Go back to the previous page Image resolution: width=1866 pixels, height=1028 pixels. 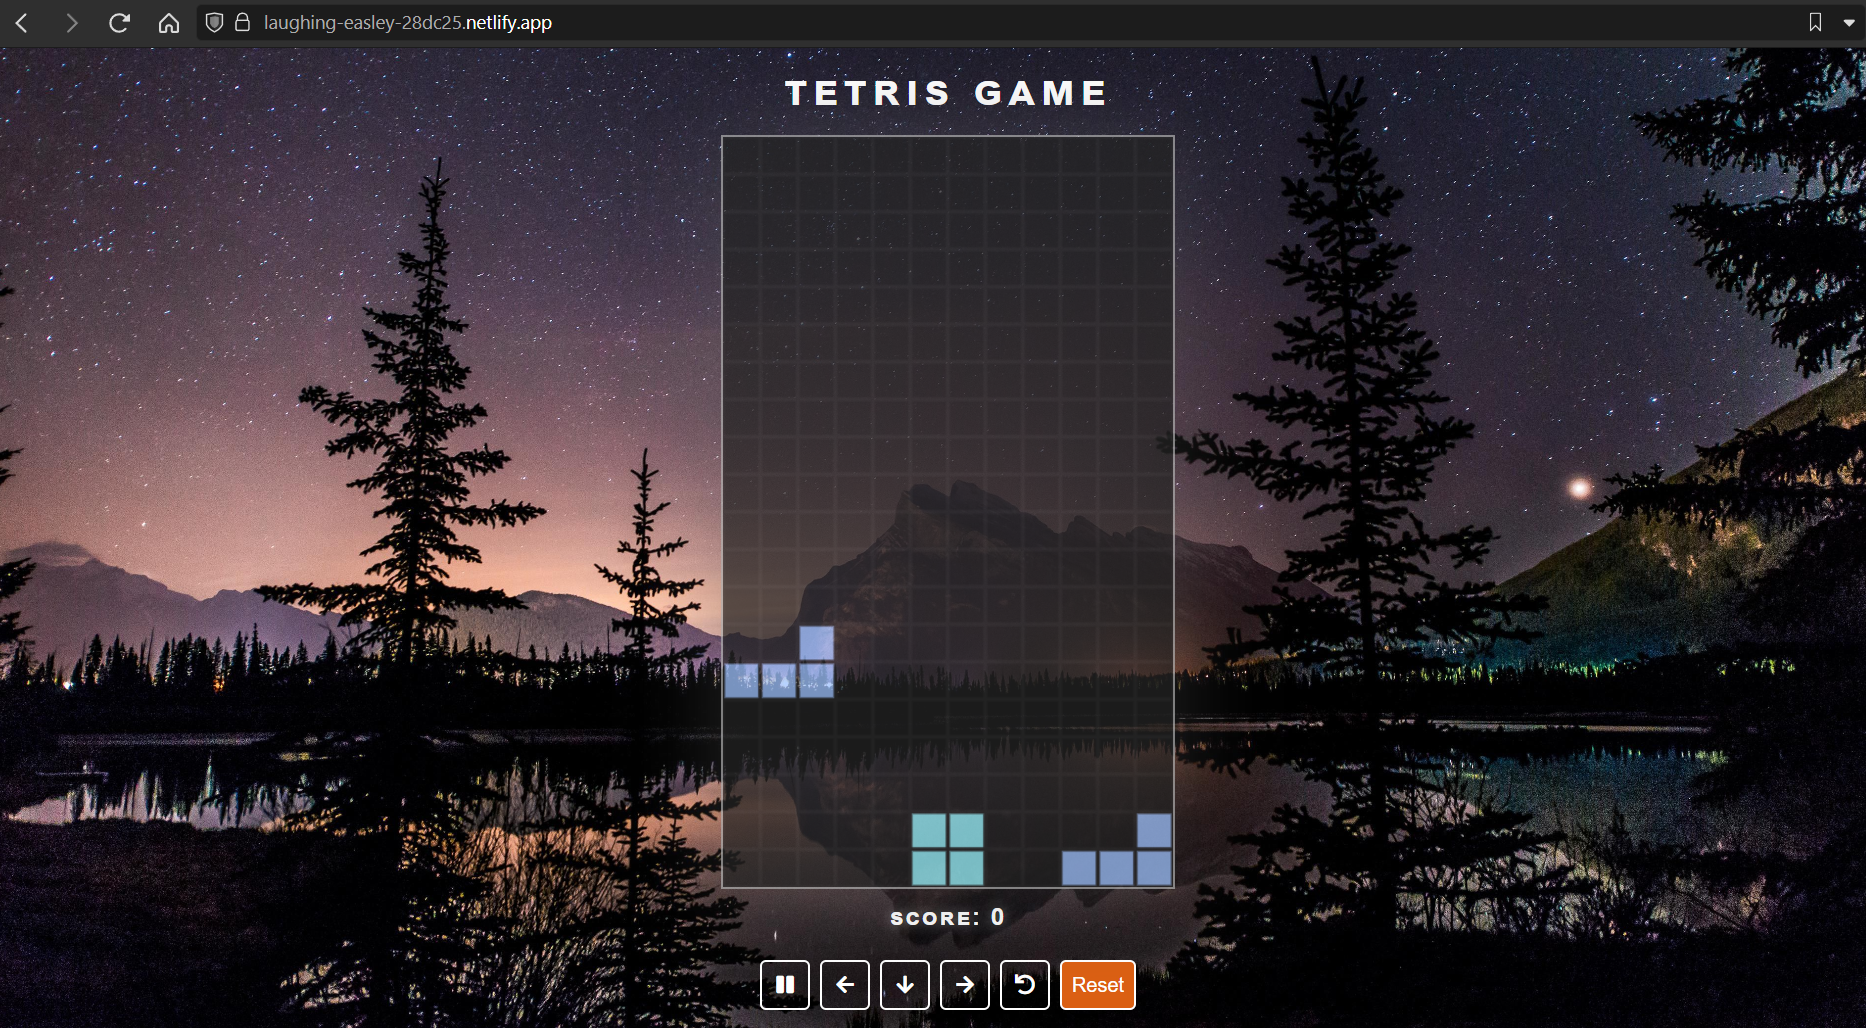click(x=22, y=22)
